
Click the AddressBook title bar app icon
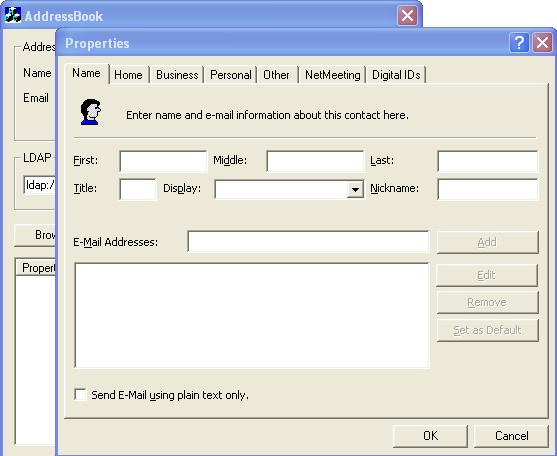pyautogui.click(x=13, y=15)
